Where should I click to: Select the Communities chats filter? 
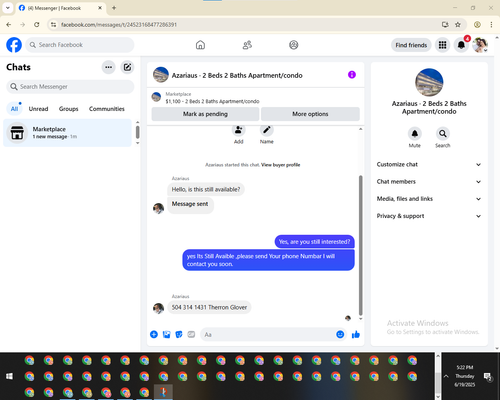point(107,109)
